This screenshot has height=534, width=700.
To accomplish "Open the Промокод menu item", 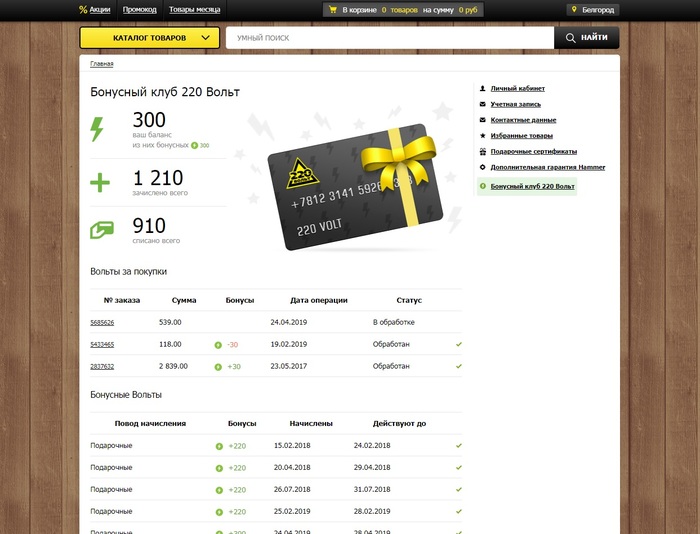I will pyautogui.click(x=139, y=9).
